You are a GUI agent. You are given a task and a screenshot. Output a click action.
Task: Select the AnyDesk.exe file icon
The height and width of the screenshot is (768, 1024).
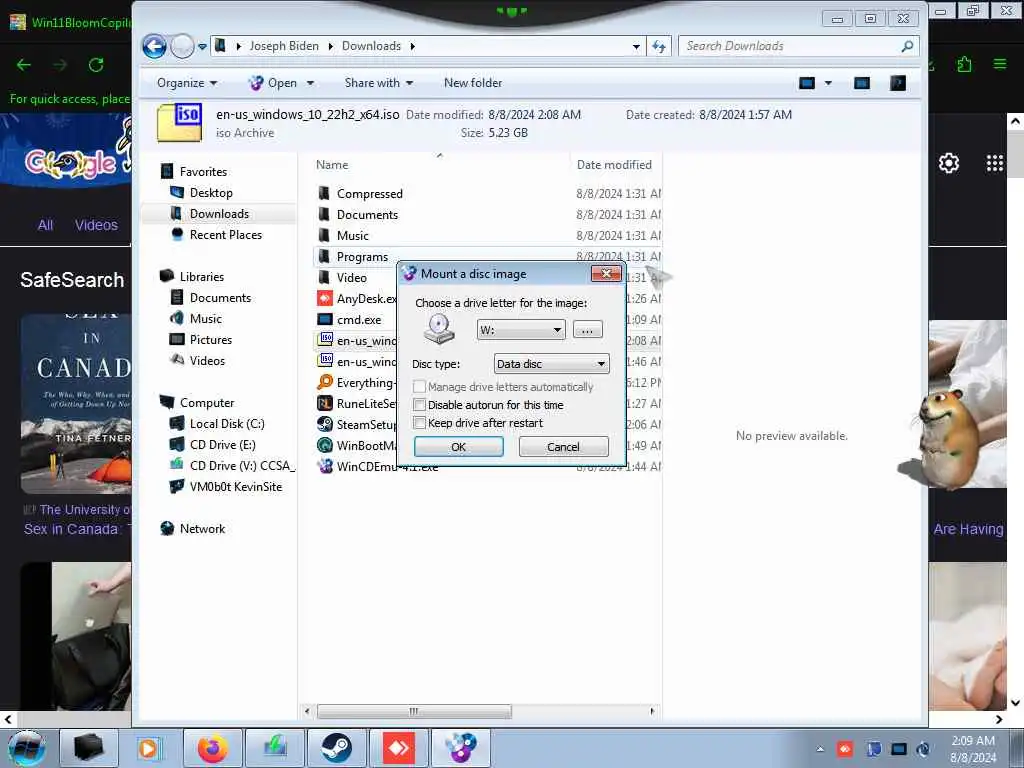pyautogui.click(x=325, y=298)
